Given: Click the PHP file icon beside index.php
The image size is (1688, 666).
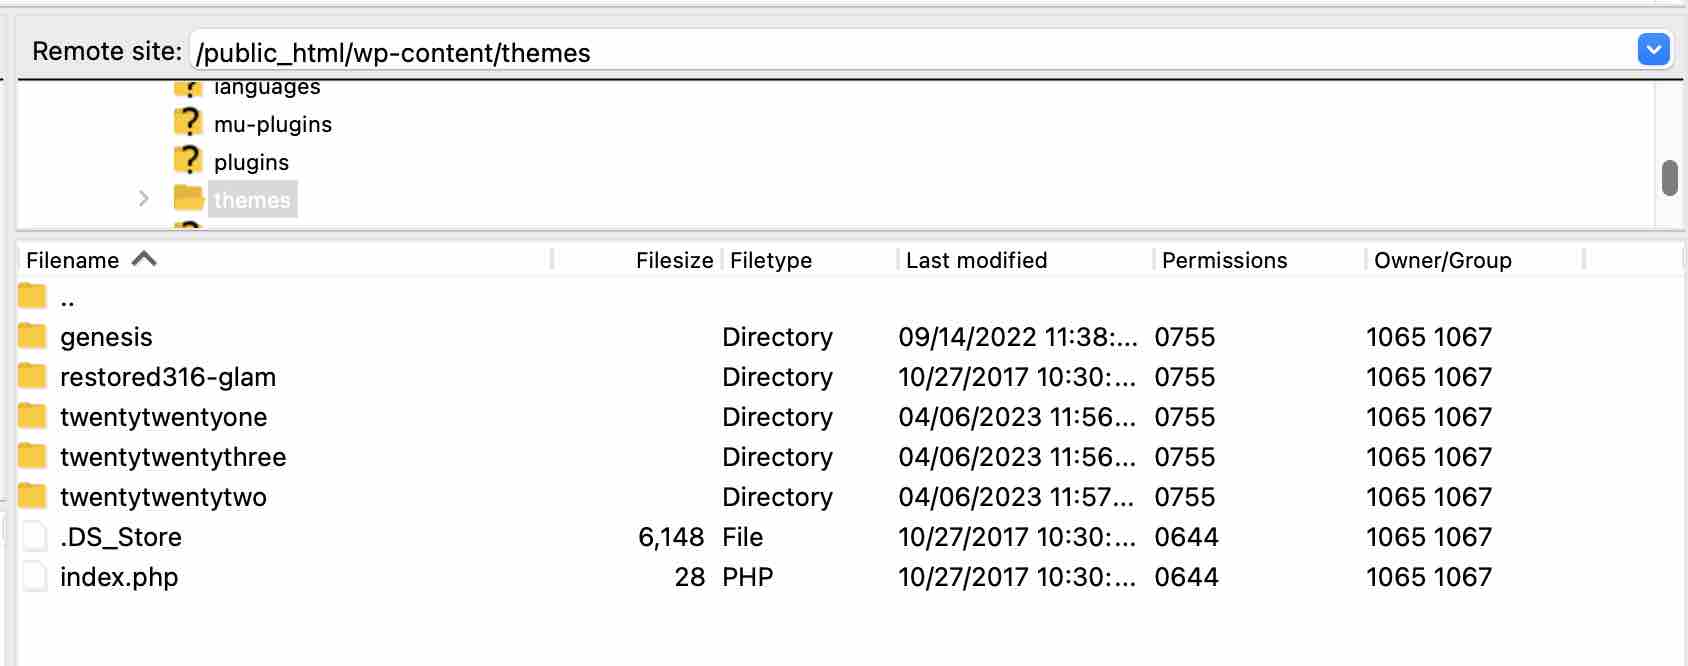Looking at the screenshot, I should (33, 577).
